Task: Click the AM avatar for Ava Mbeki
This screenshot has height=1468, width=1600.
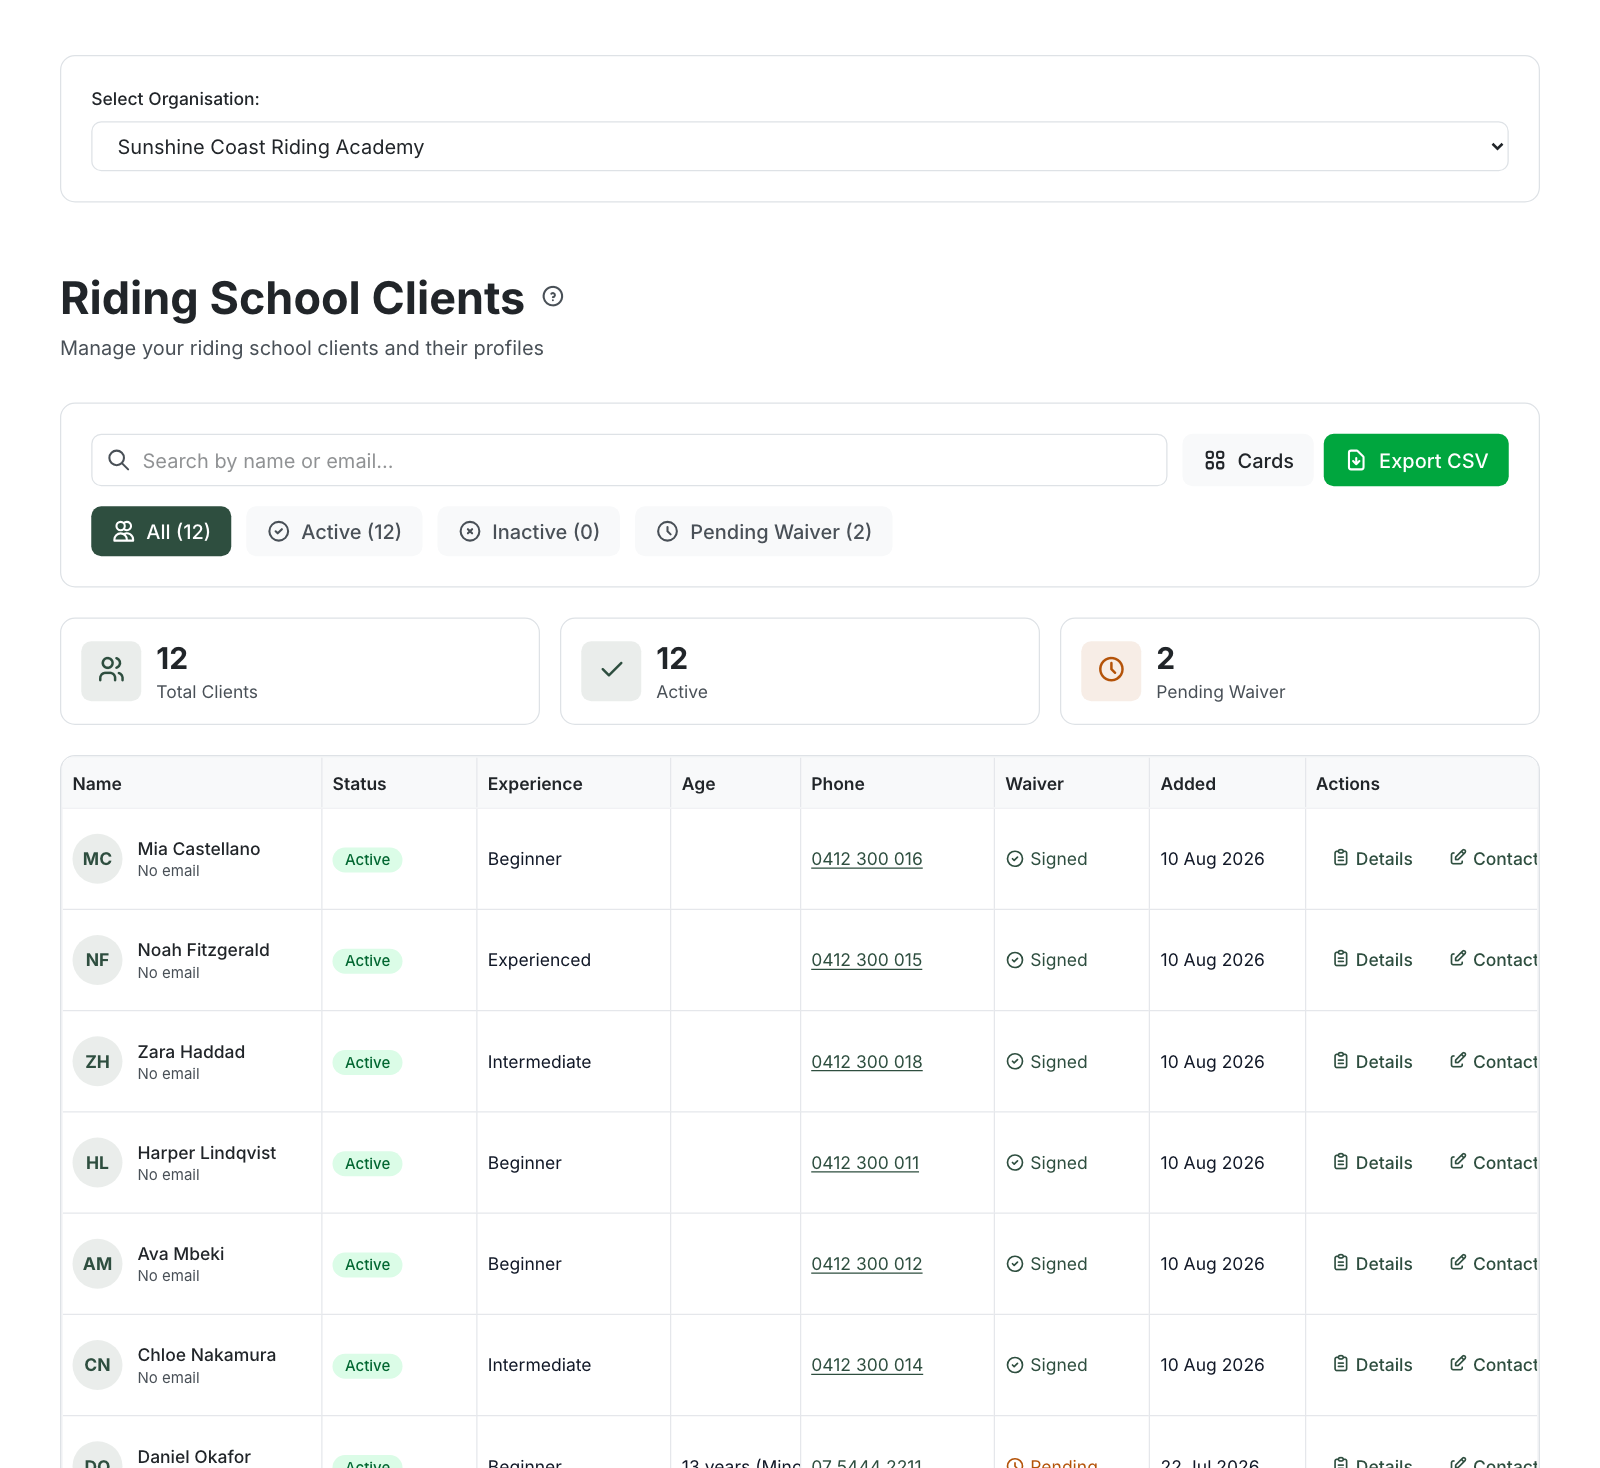Action: 97,1264
